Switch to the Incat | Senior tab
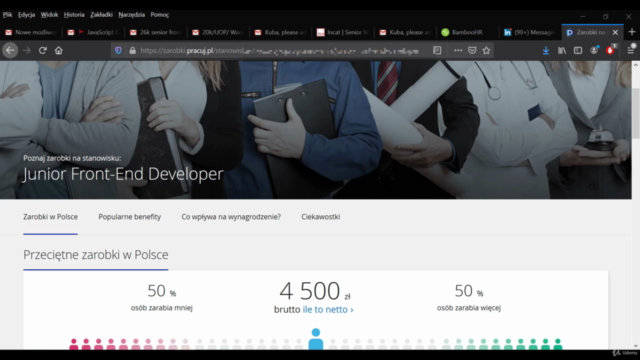The image size is (640, 360). 343,32
